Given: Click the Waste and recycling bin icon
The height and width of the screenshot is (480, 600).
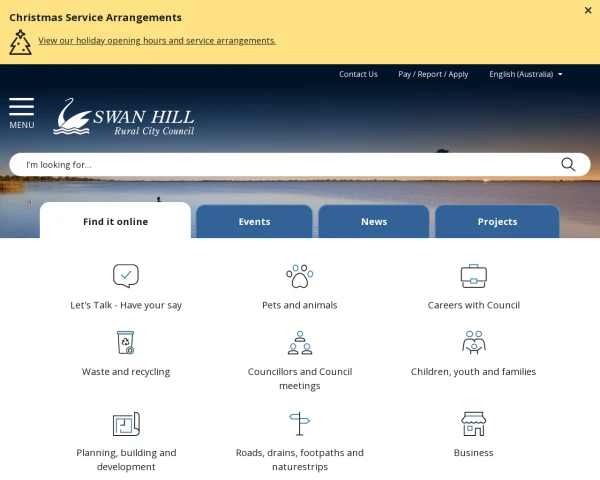Looking at the screenshot, I should click(x=126, y=343).
